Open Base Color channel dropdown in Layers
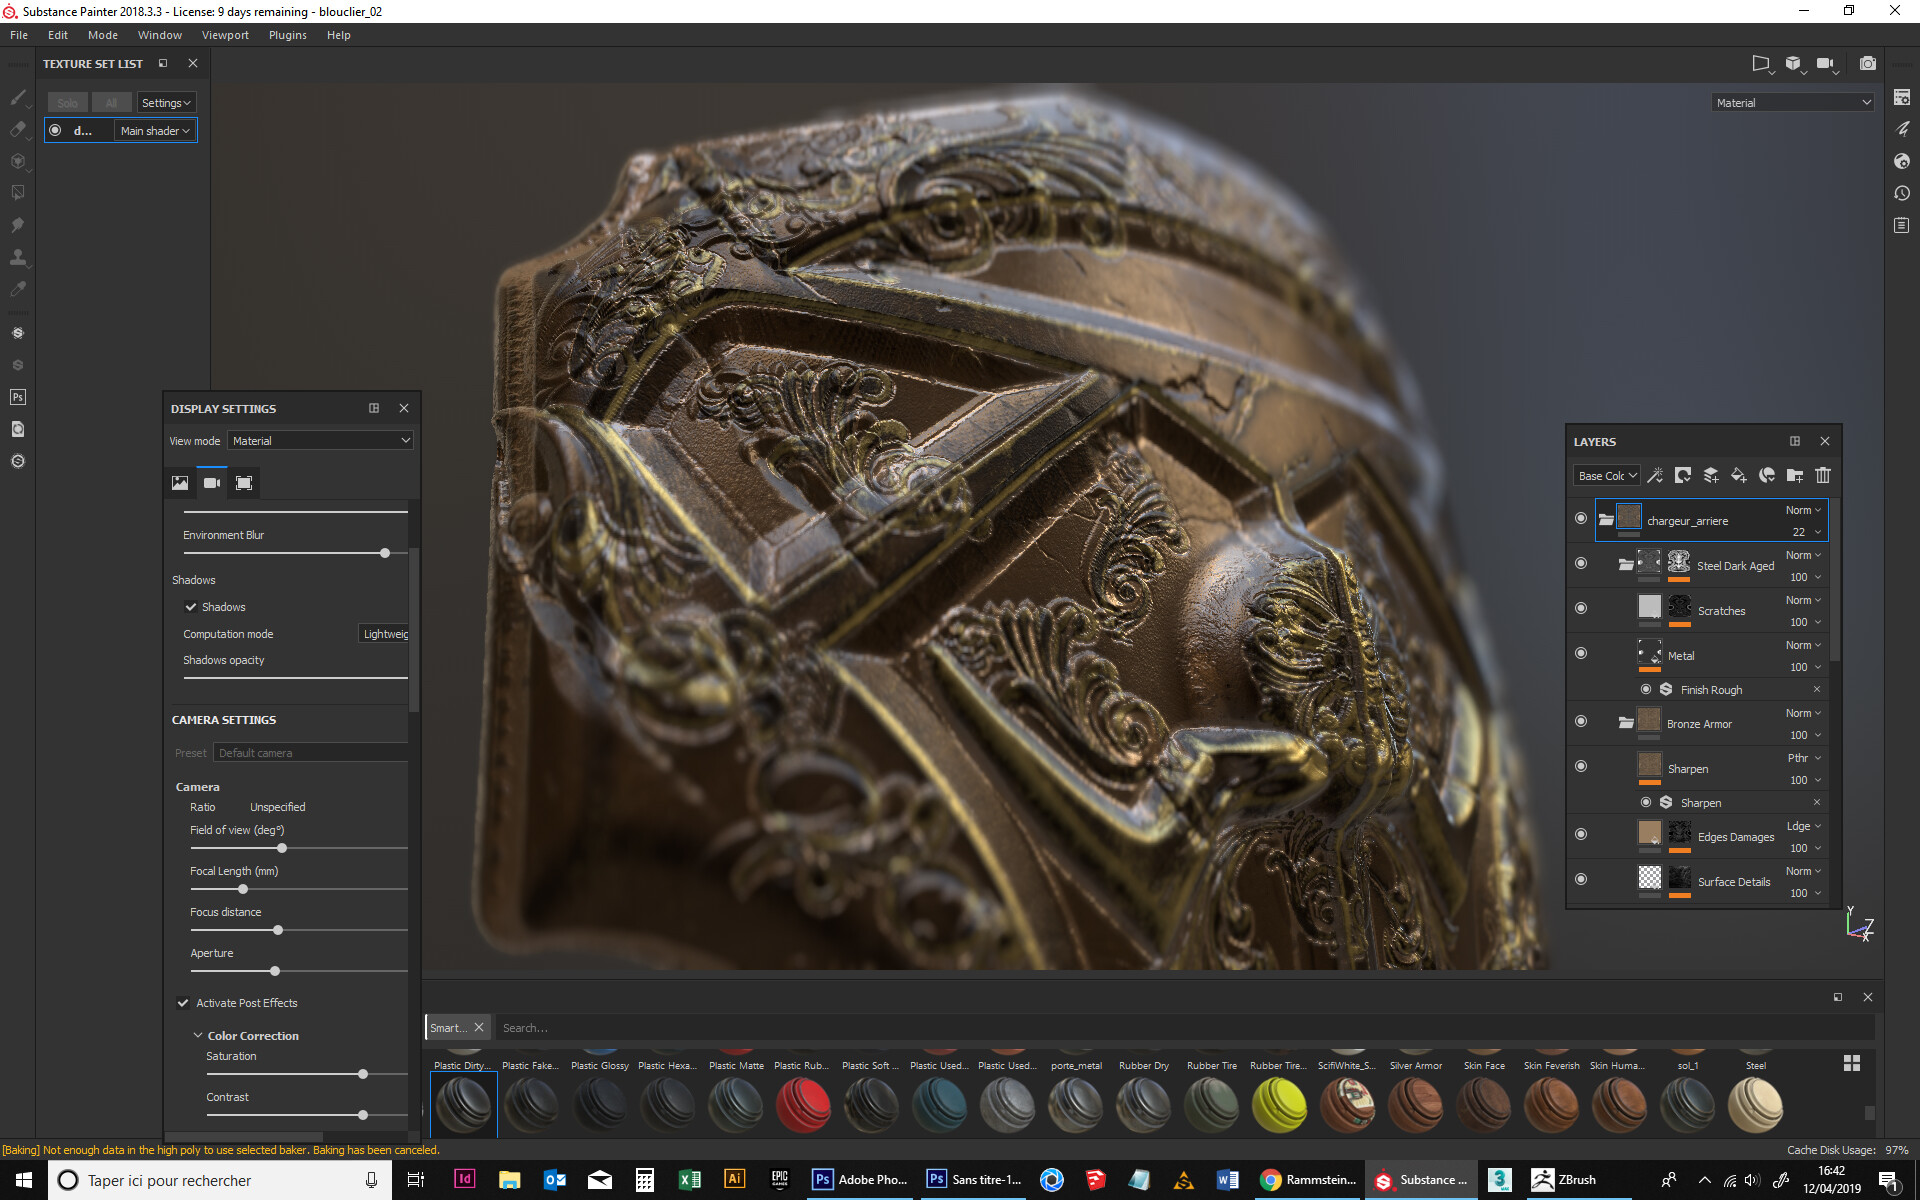1920x1200 pixels. [x=1607, y=476]
